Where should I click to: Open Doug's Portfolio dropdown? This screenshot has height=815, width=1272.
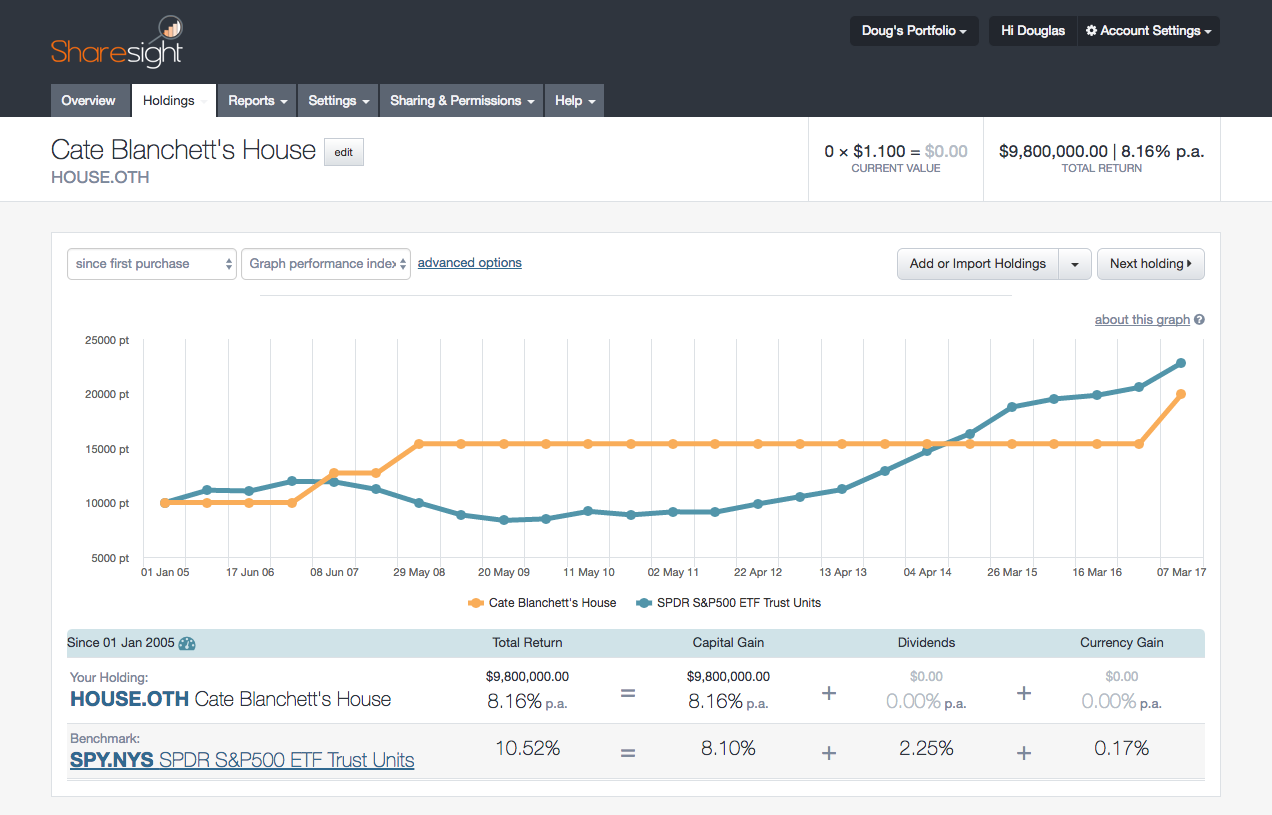[914, 31]
